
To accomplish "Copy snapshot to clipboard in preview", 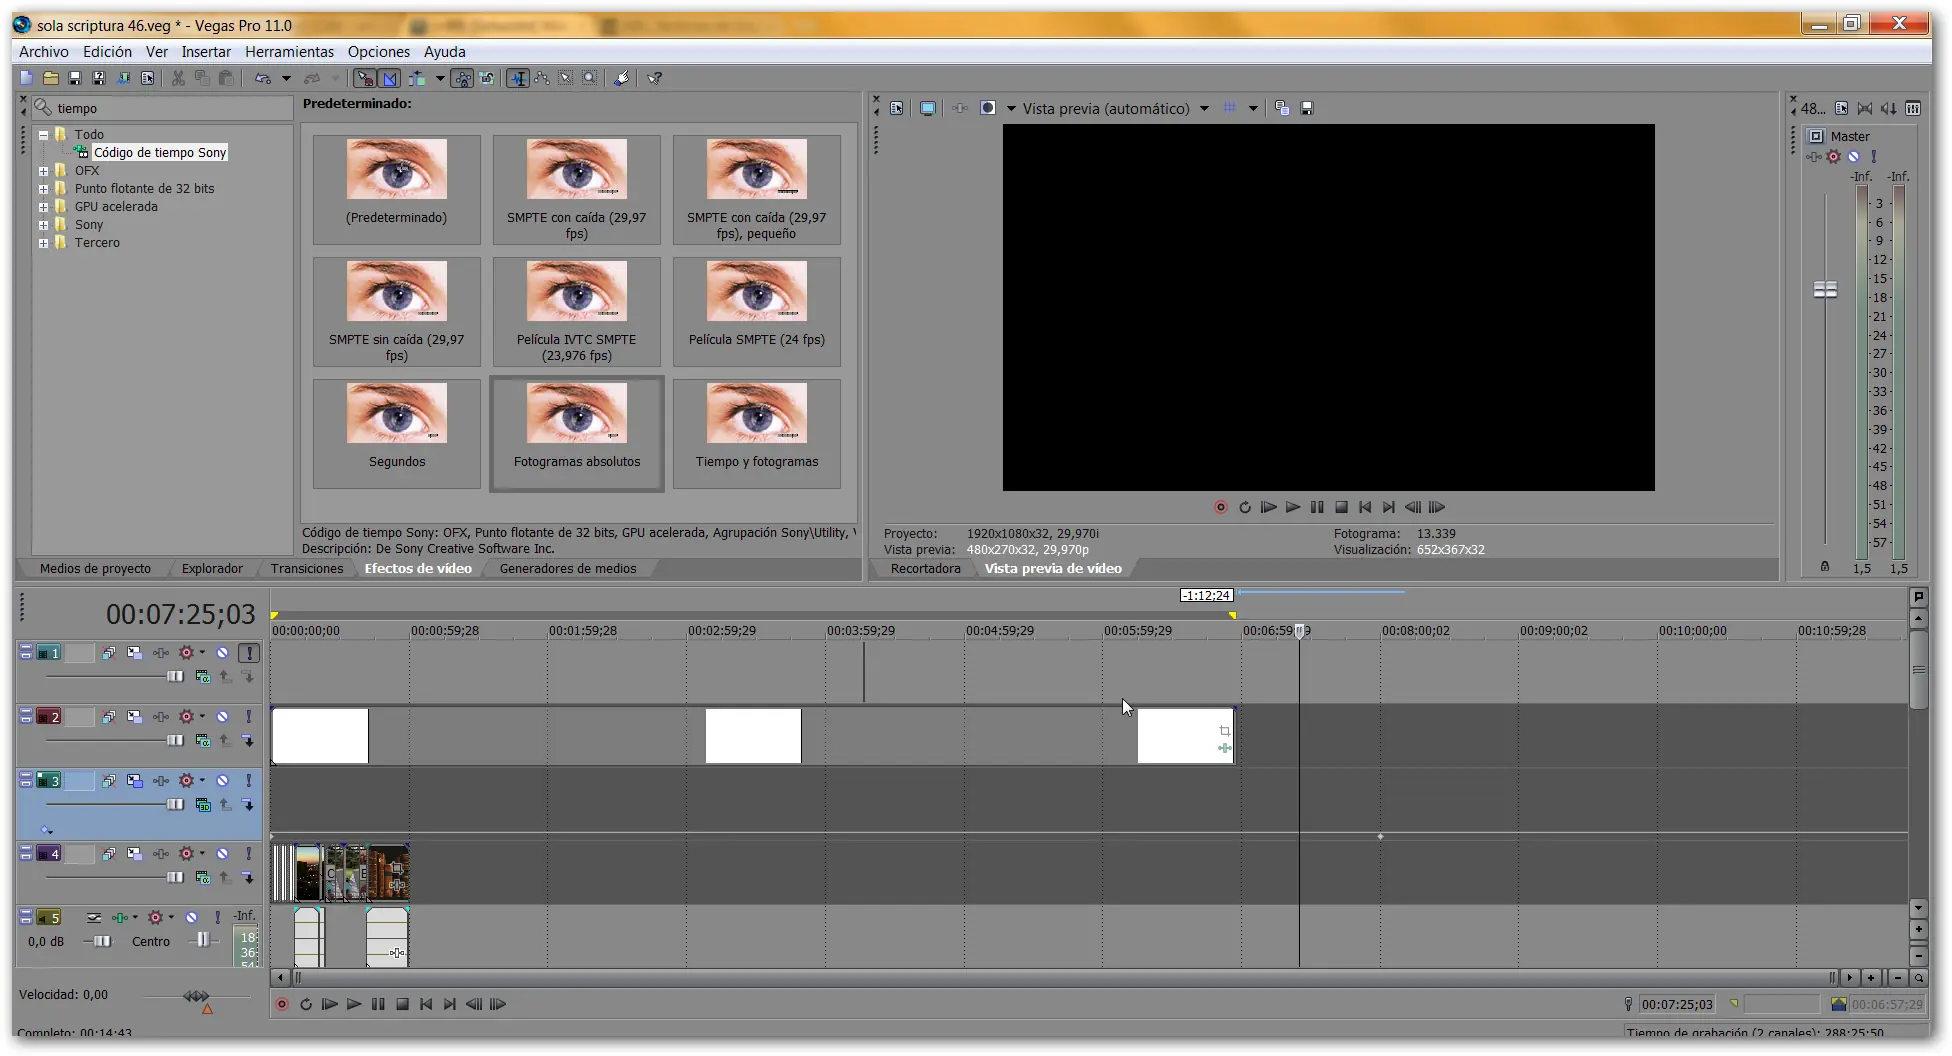I will (1282, 109).
